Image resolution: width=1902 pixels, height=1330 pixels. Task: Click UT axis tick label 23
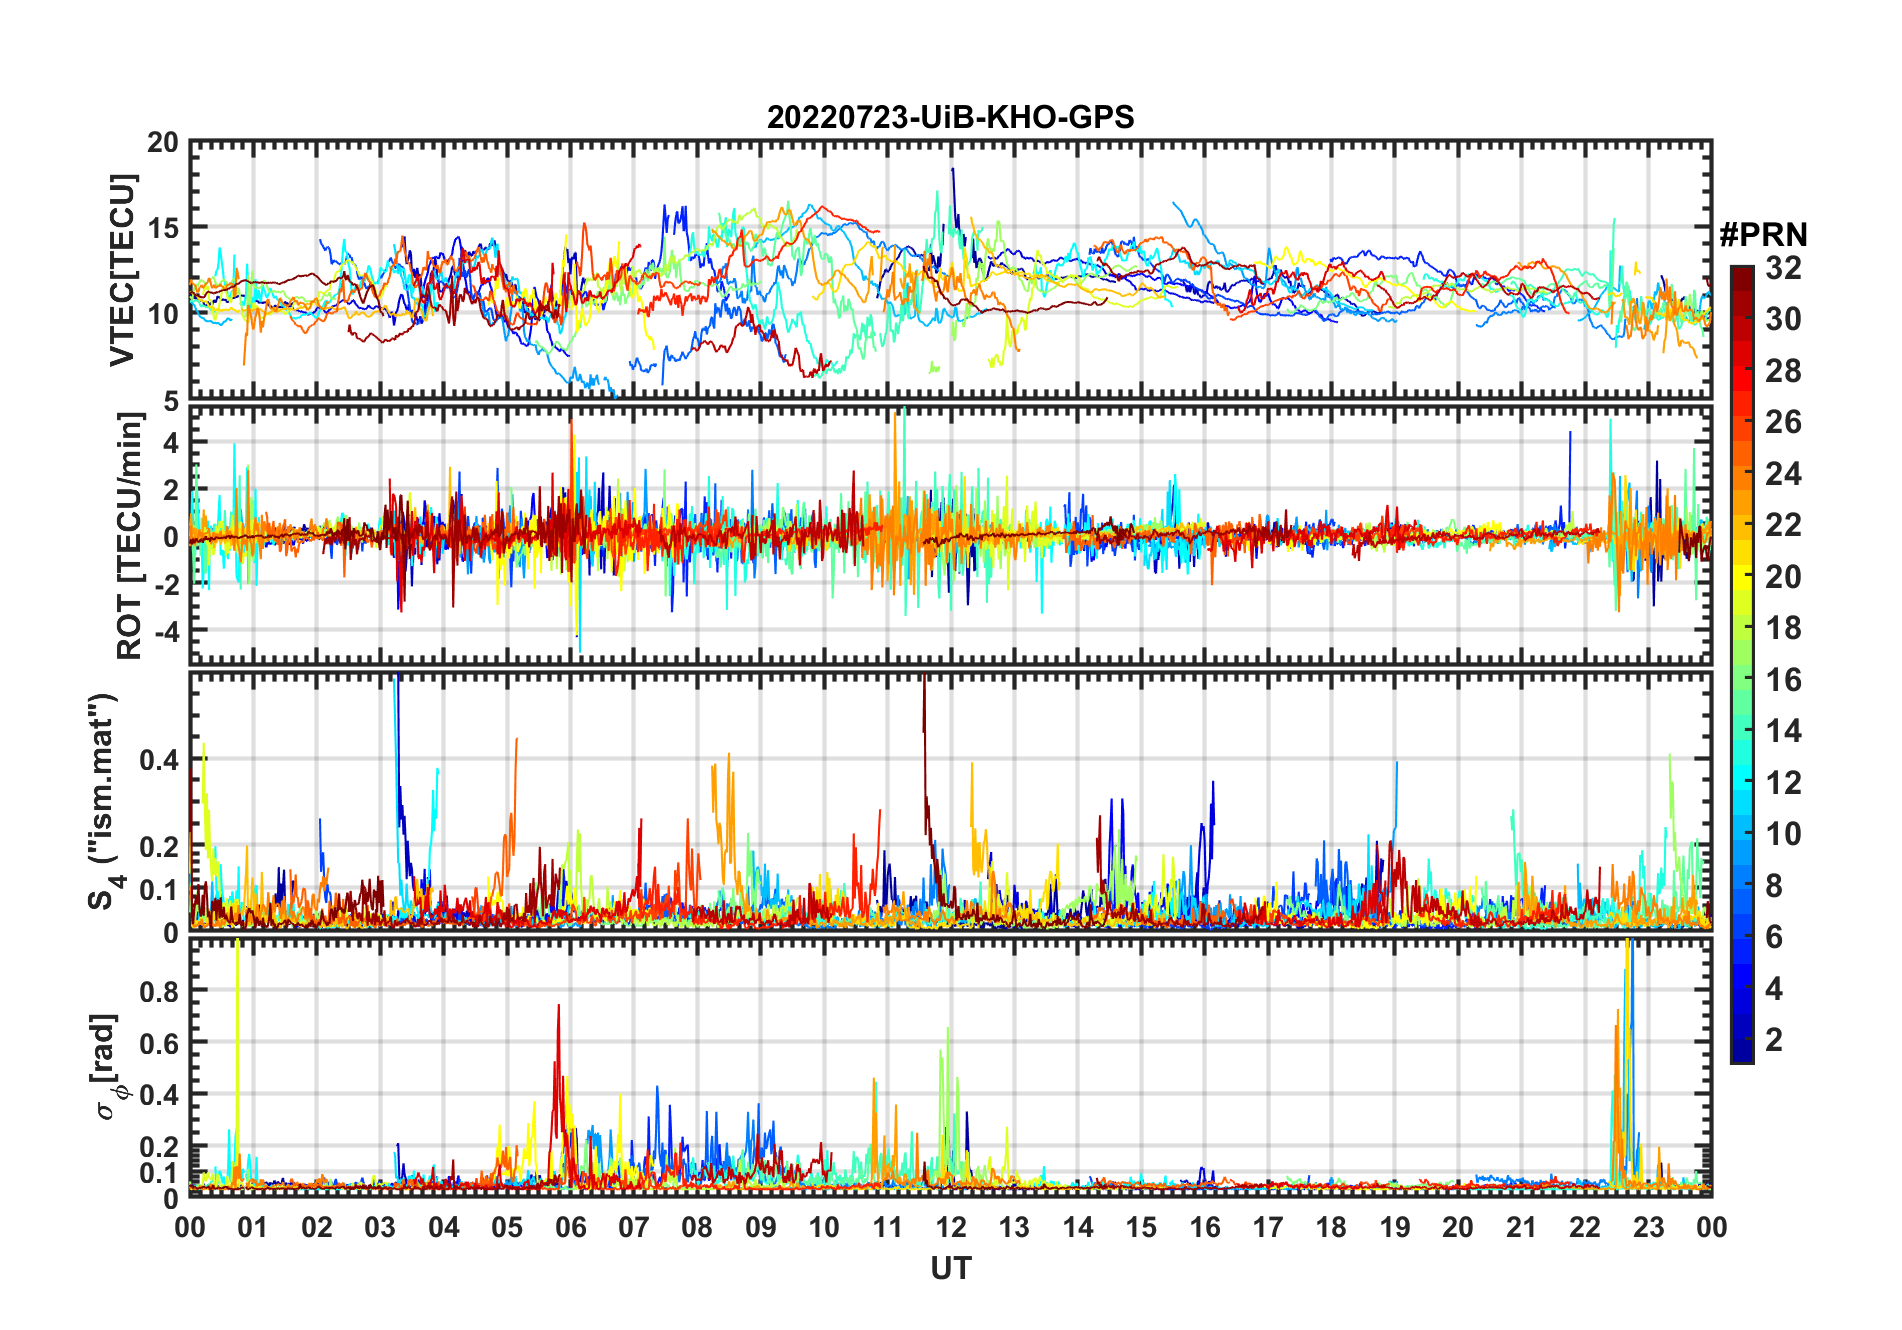tap(1648, 1227)
